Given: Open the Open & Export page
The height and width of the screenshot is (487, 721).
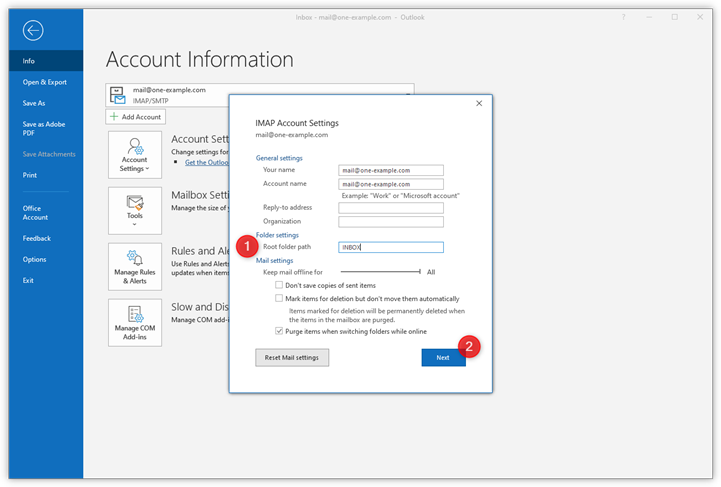Looking at the screenshot, I should point(45,82).
